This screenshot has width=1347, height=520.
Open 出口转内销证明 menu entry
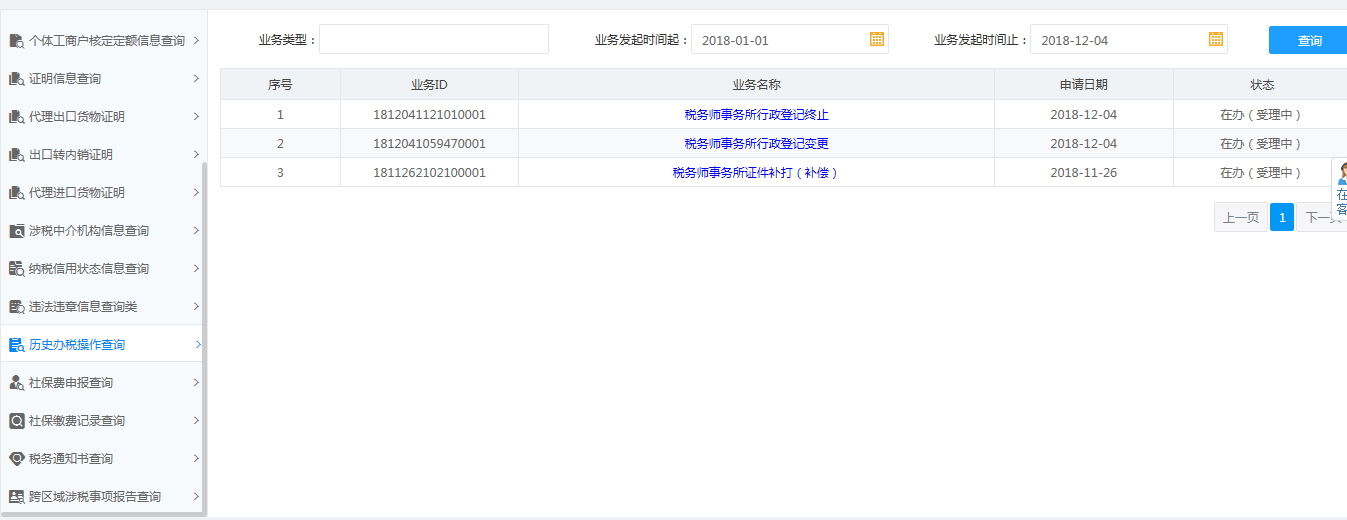(x=70, y=155)
